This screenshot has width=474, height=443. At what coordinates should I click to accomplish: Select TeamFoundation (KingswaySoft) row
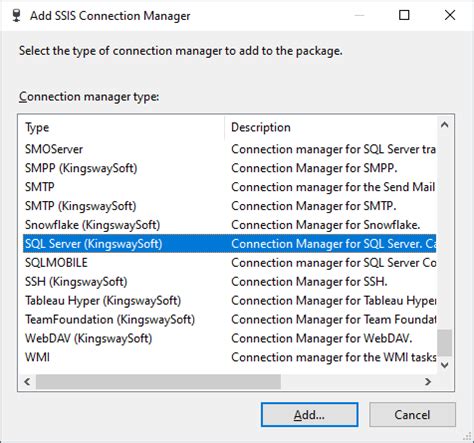click(x=229, y=320)
